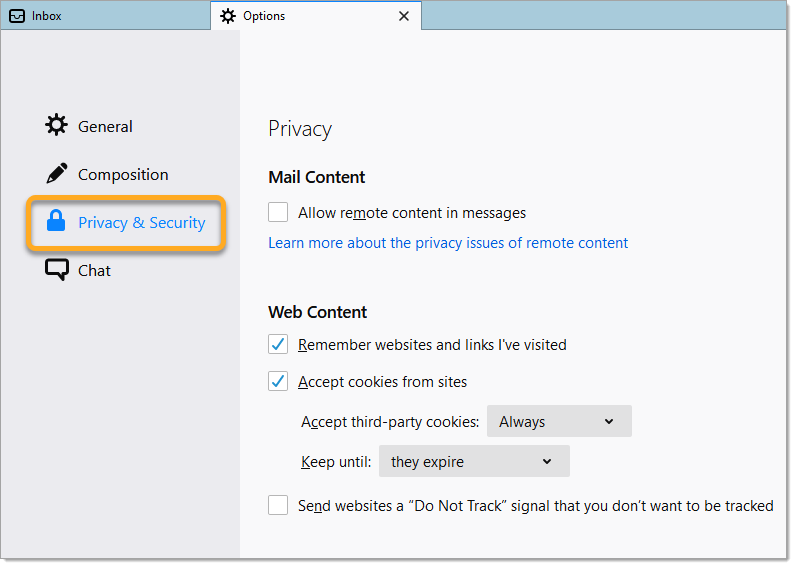Viewport: 794px width, 566px height.
Task: Click the Privacy & Security lock icon
Action: (56, 222)
